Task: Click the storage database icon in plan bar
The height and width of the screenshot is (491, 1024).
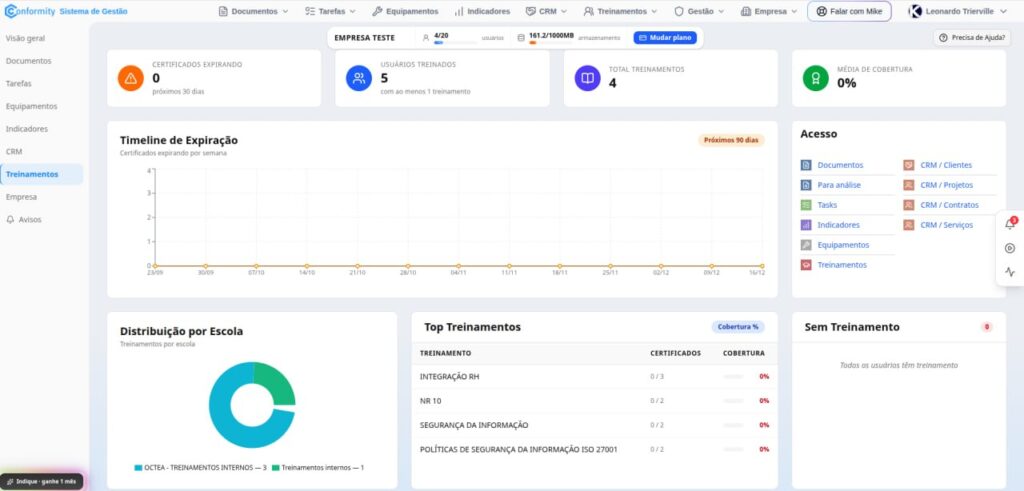Action: tap(520, 38)
